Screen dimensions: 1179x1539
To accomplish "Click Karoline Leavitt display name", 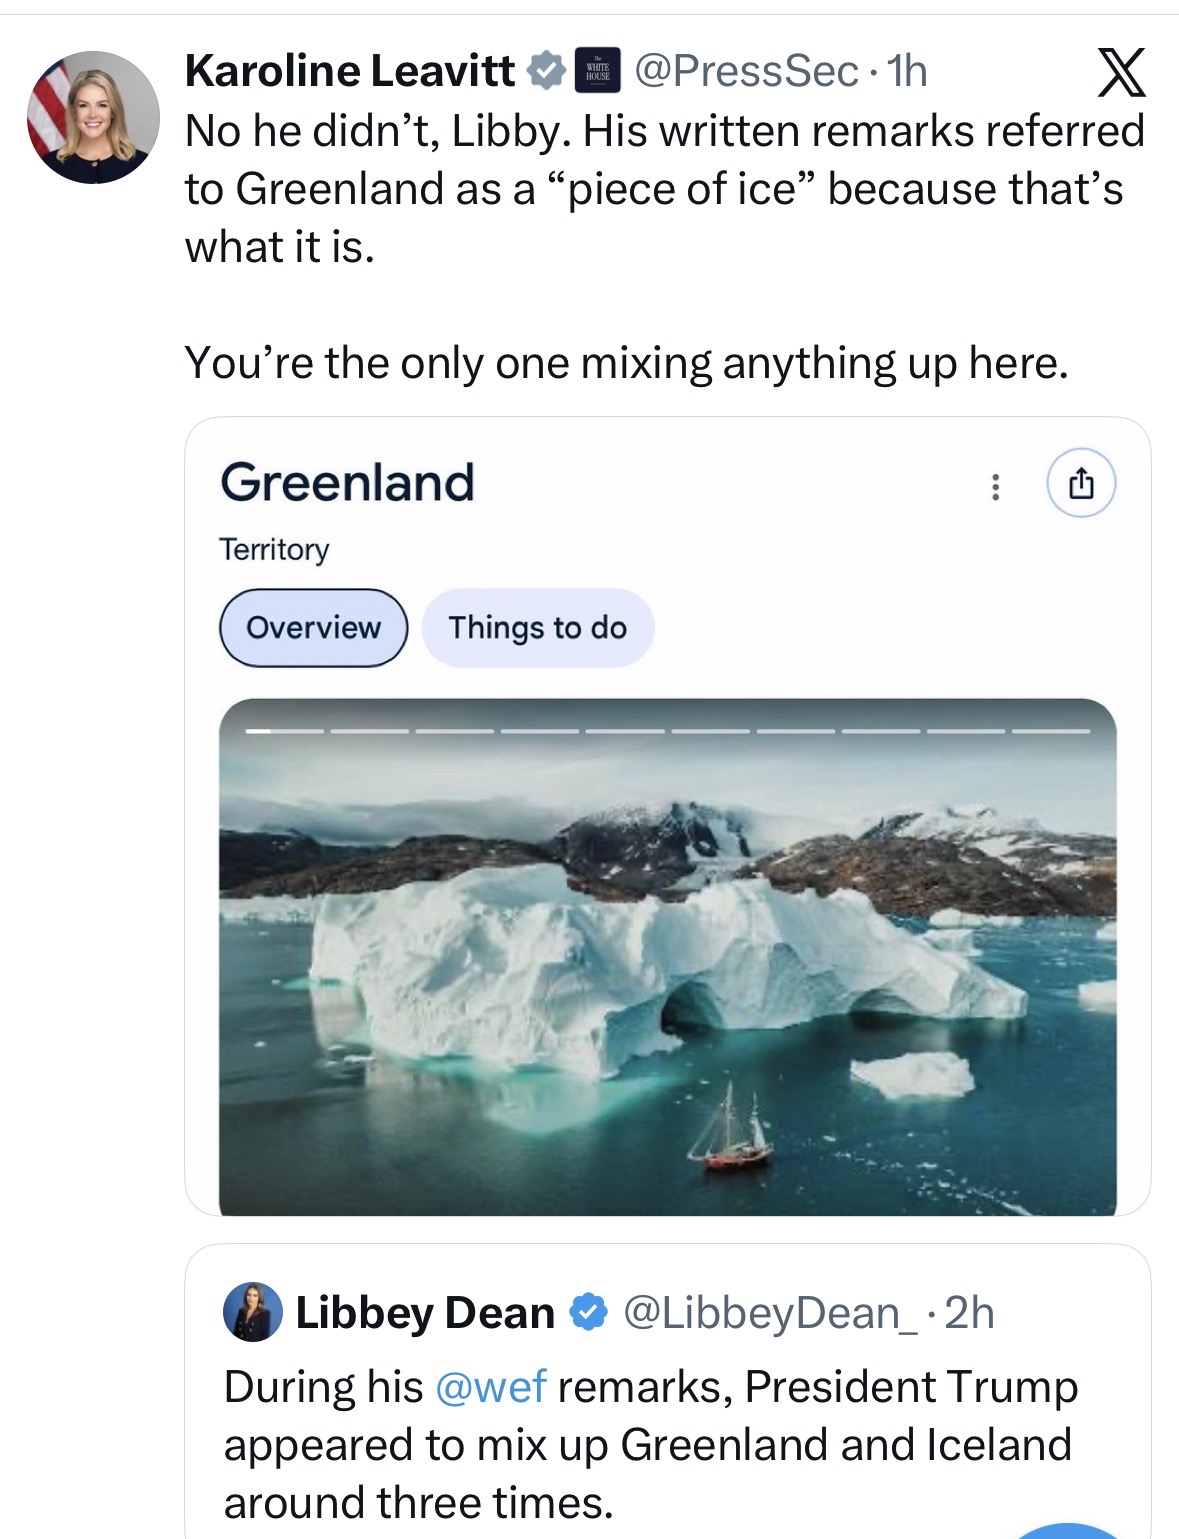I will pos(350,71).
